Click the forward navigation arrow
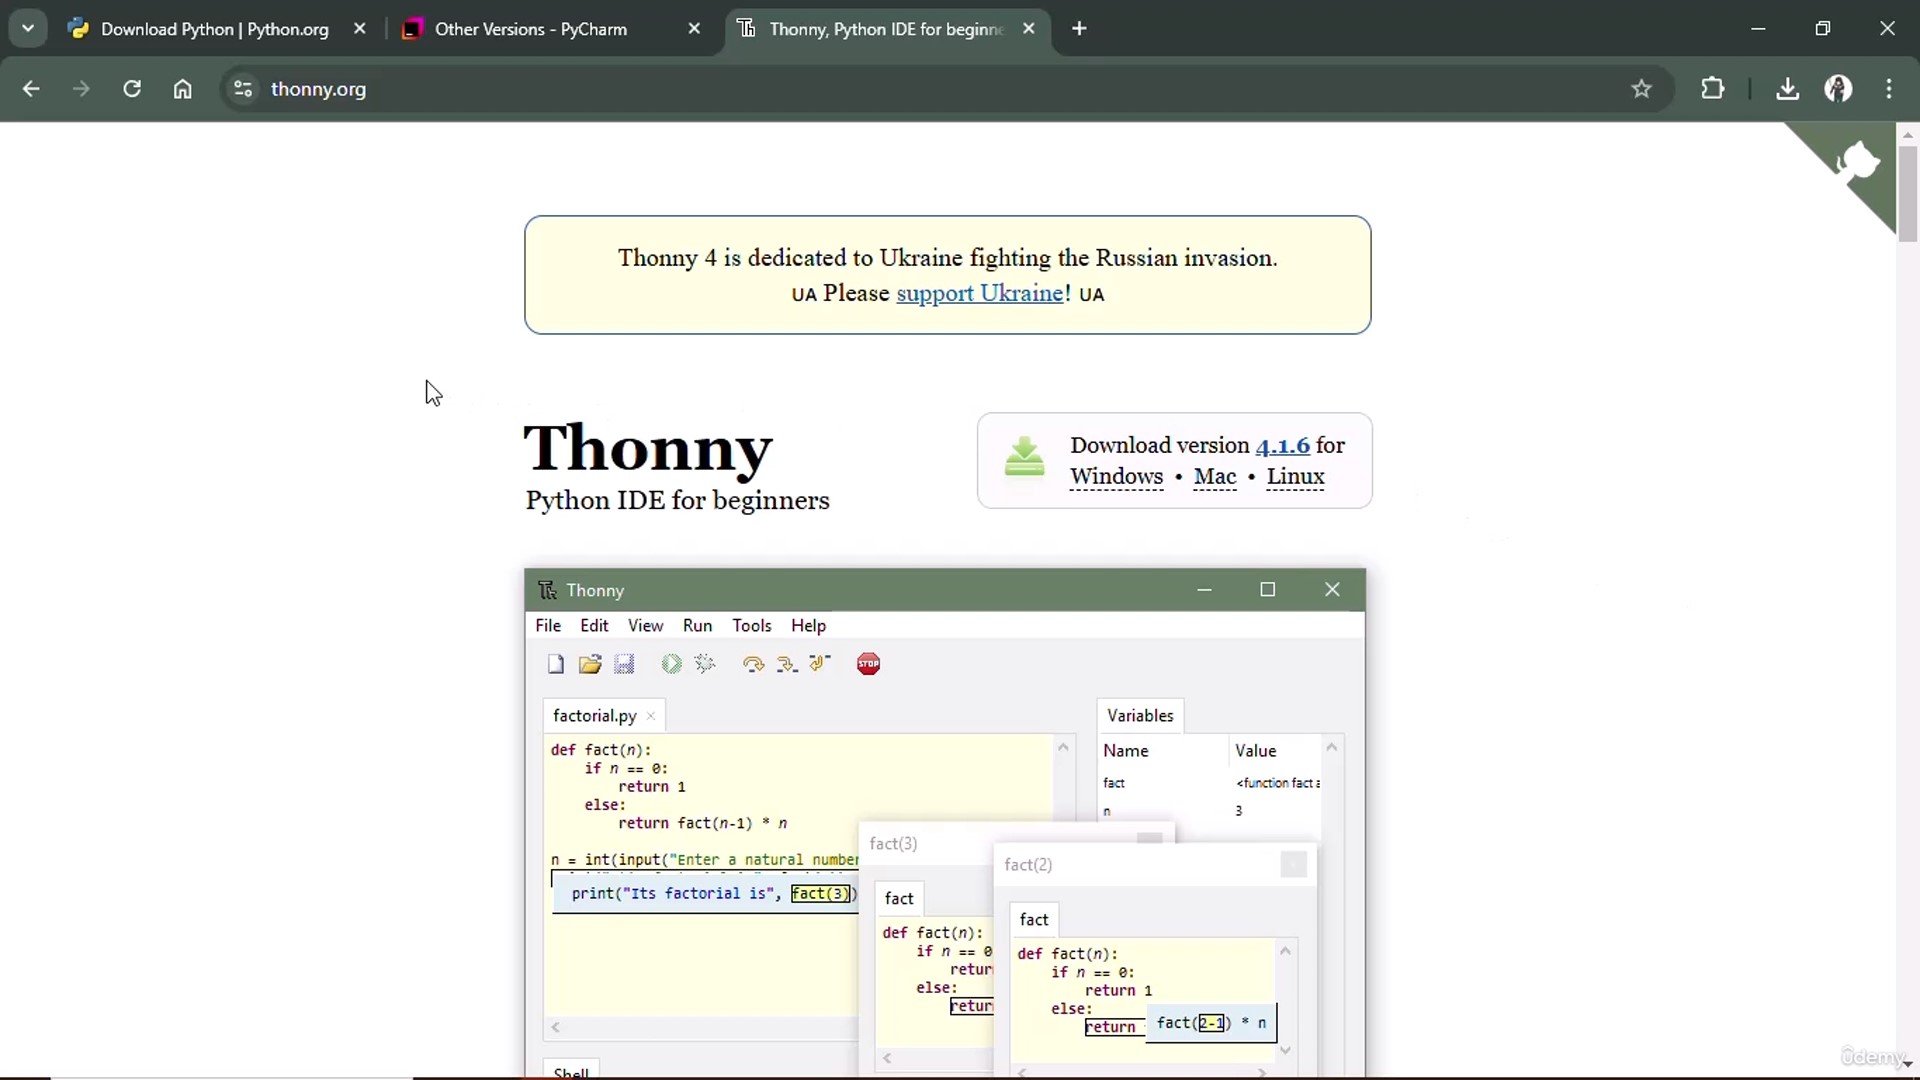 click(81, 89)
